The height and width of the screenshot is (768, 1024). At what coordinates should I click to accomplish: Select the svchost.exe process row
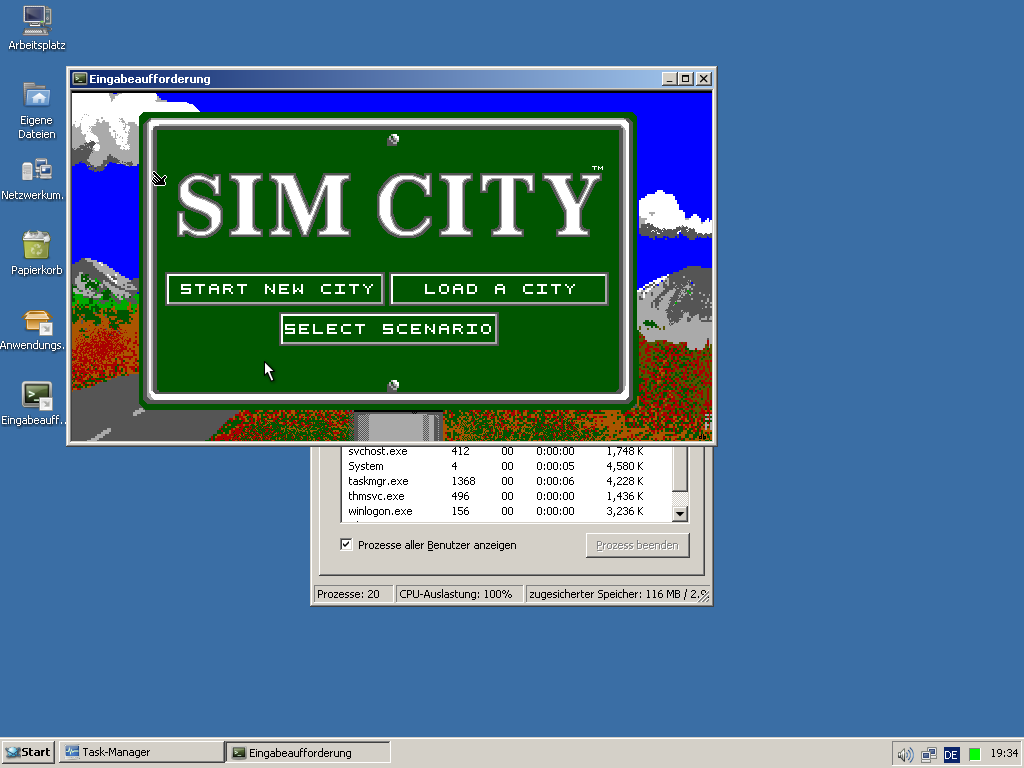coord(506,451)
